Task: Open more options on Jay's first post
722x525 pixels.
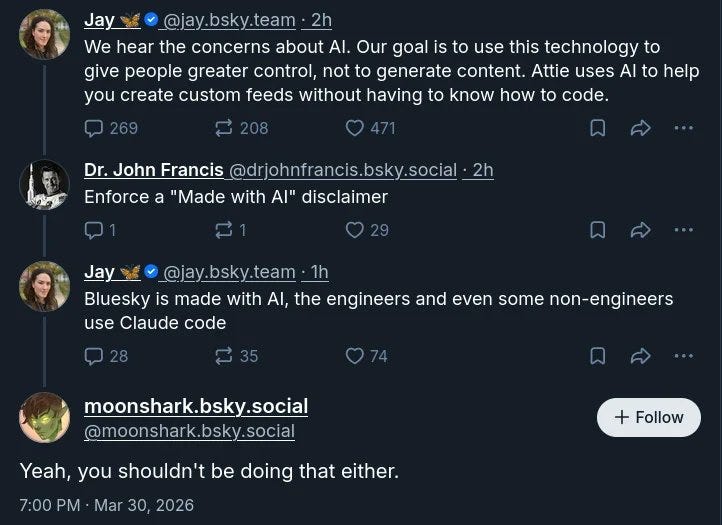Action: [684, 128]
